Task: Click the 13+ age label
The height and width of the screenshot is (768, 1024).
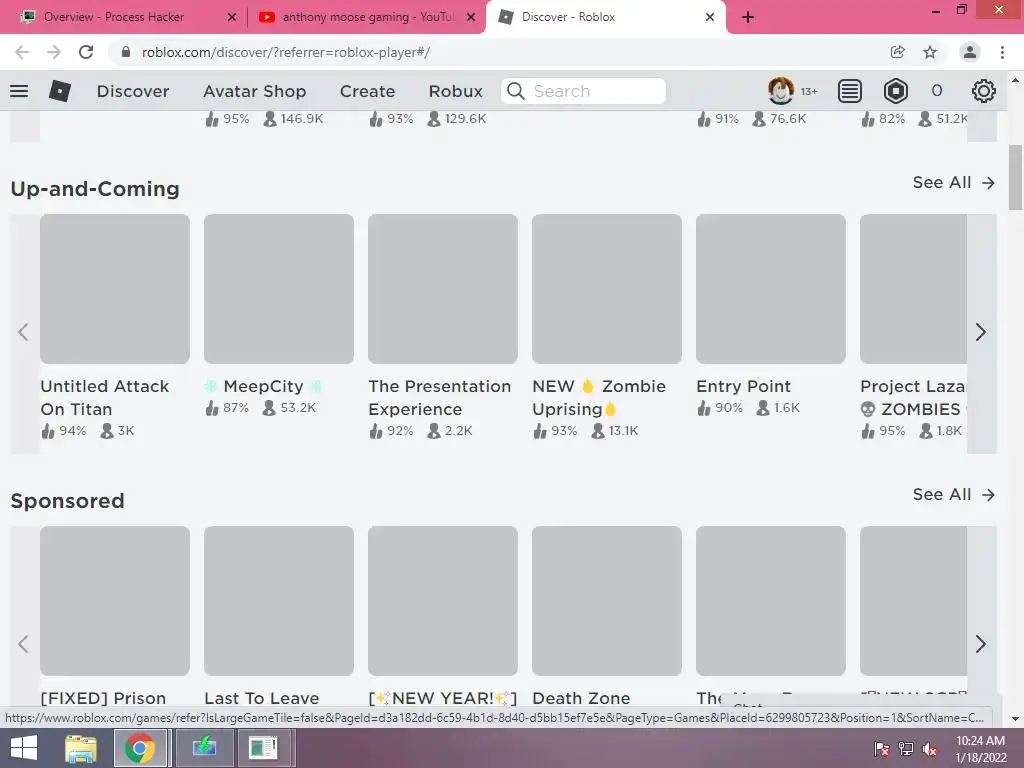Action: point(809,91)
